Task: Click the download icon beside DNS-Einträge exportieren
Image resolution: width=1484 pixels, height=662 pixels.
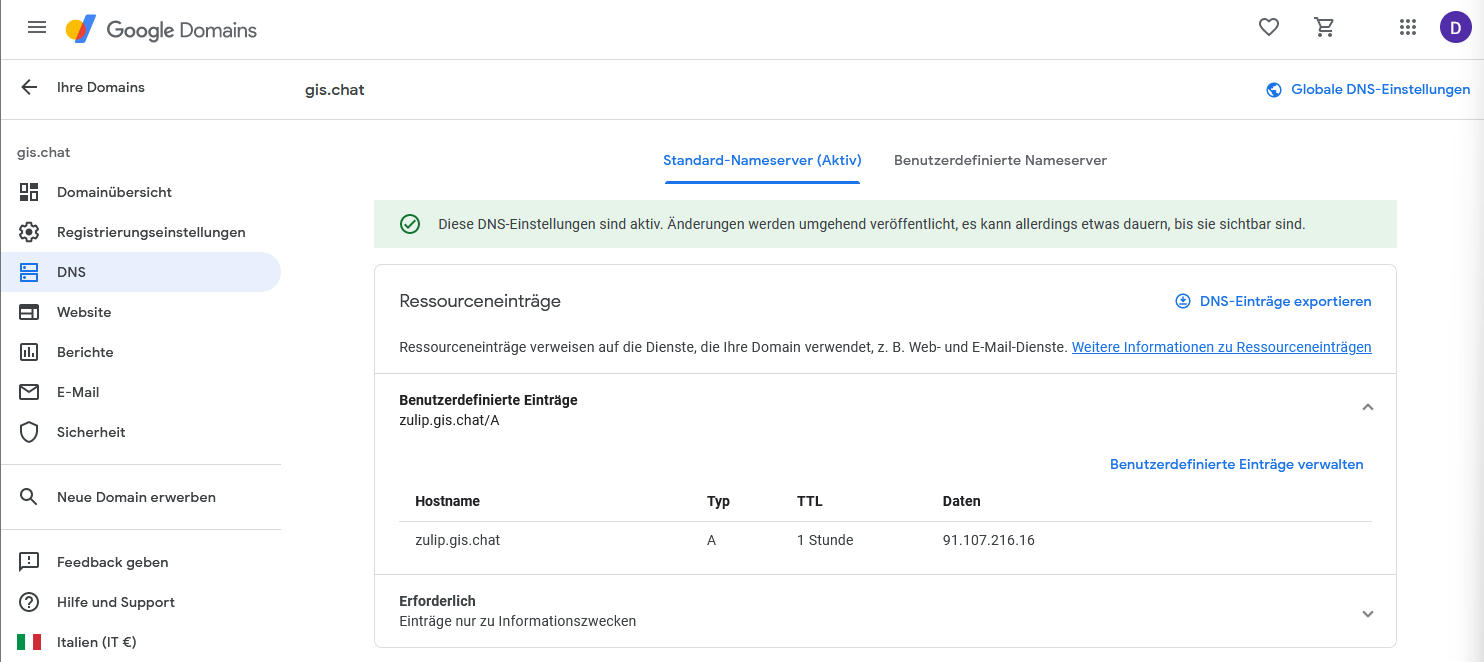Action: 1183,301
